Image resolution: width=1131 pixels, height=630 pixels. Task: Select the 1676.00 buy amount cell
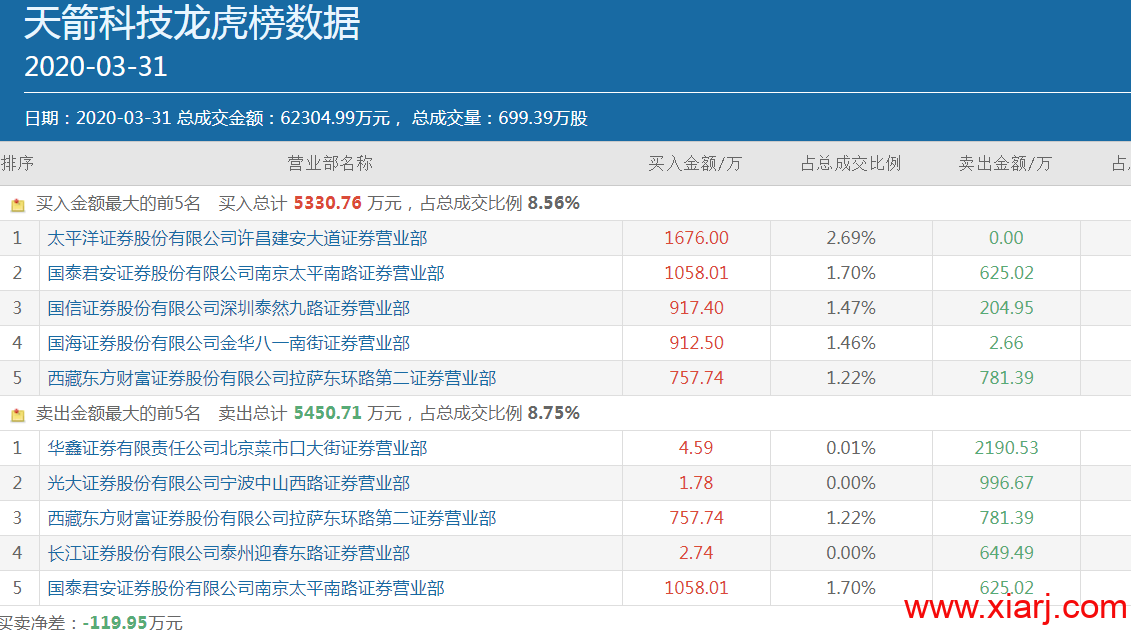click(x=697, y=238)
